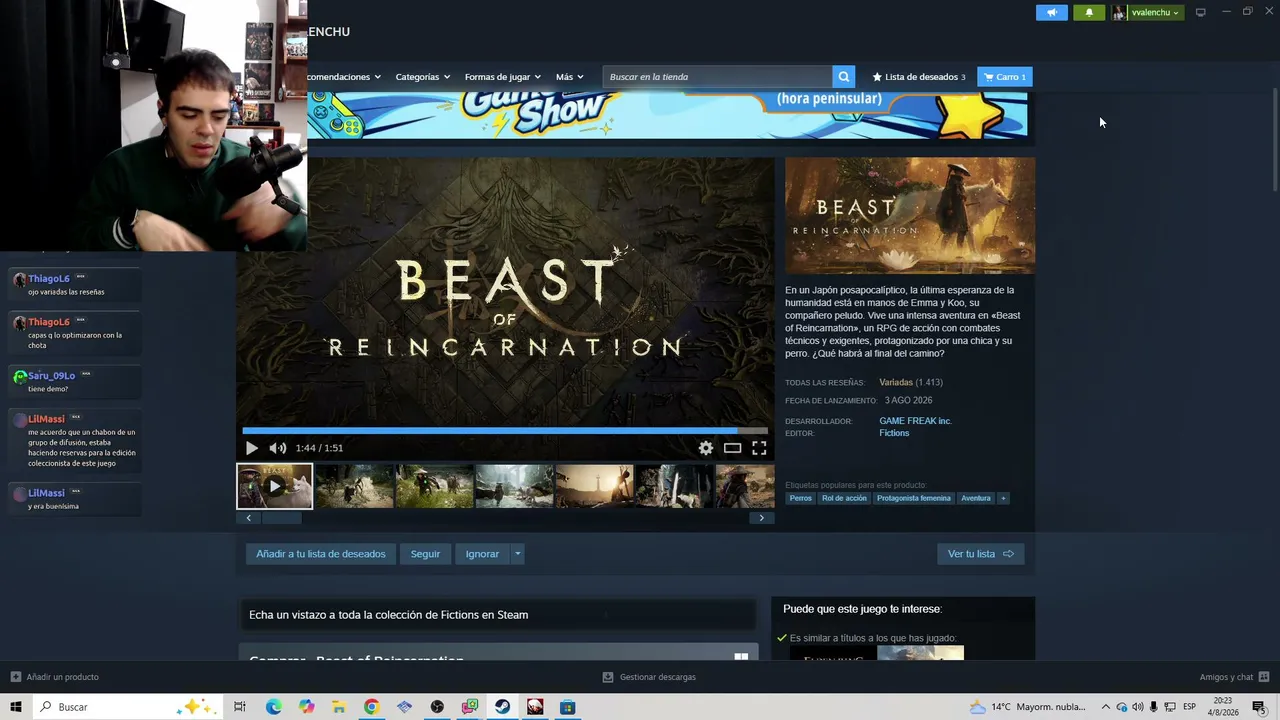Click the Ignorar button
Image resolution: width=1280 pixels, height=720 pixels.
coord(482,554)
